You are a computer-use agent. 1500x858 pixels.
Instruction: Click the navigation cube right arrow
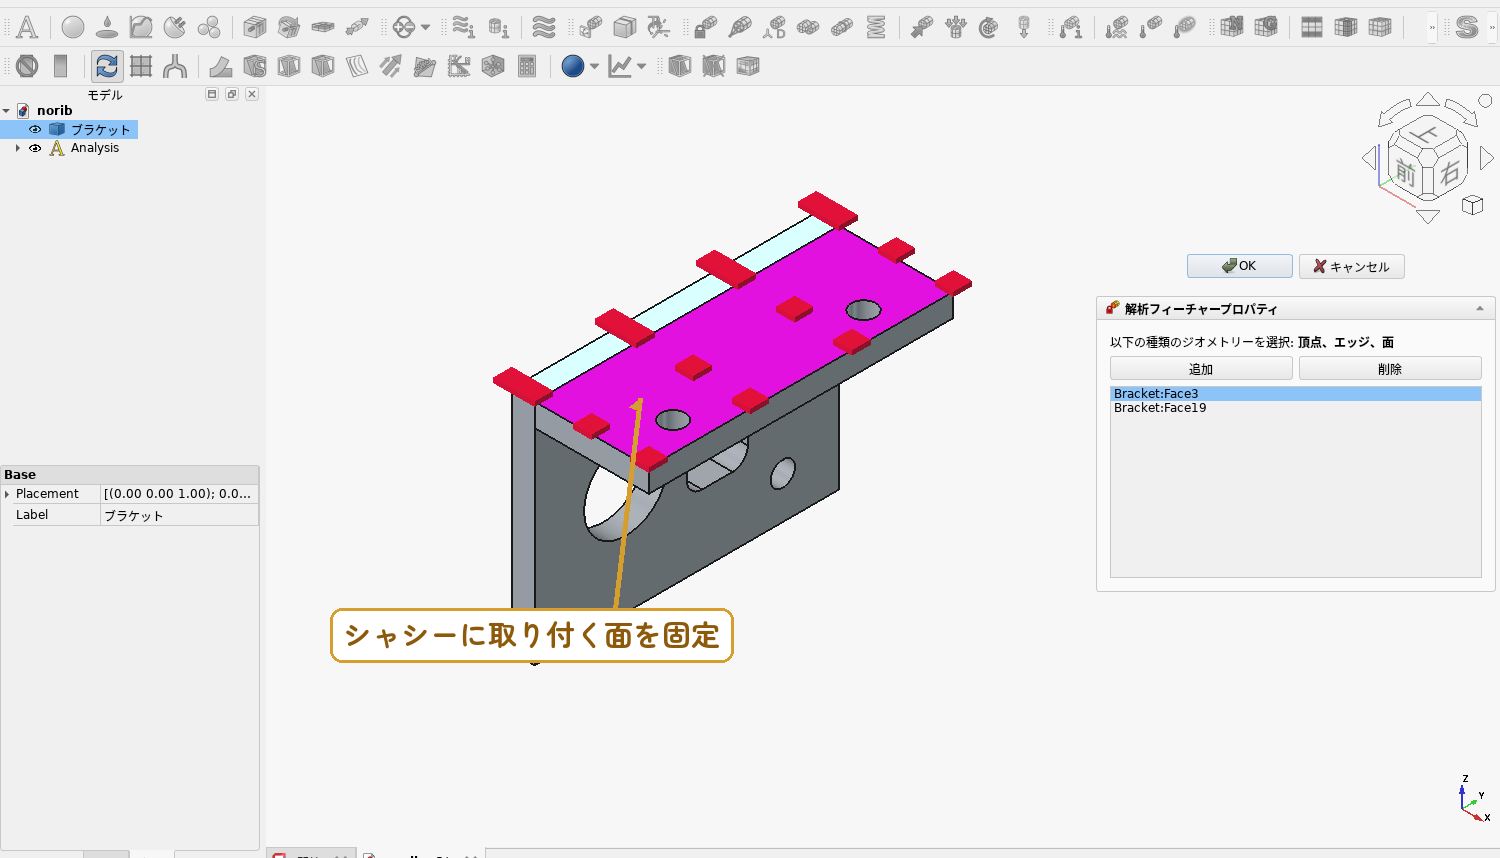(1487, 158)
